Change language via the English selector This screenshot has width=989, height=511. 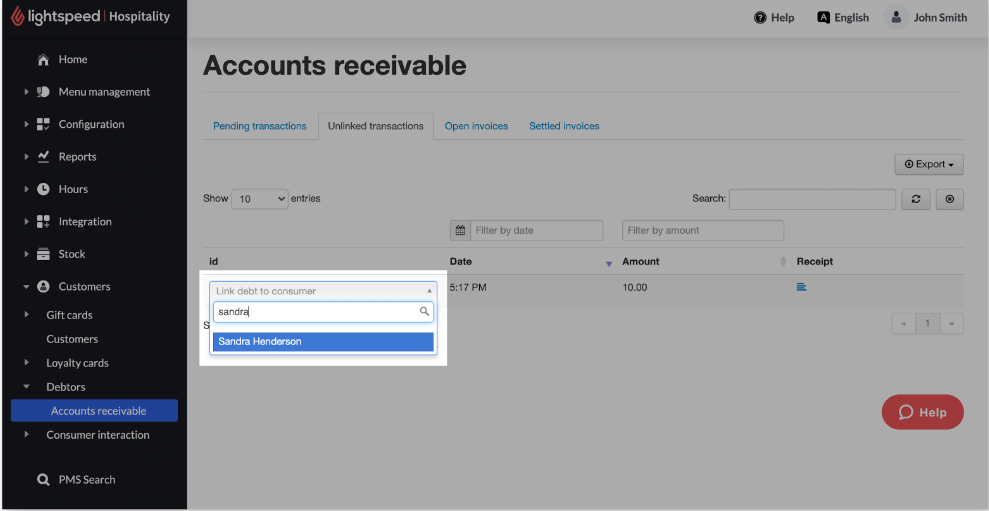pos(843,17)
